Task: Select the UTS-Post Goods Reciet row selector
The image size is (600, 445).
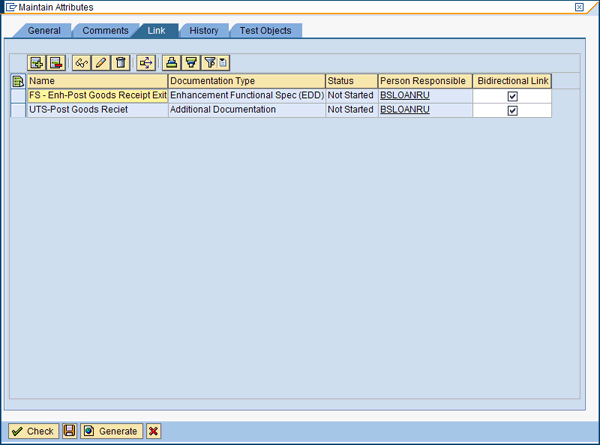Action: 18,110
